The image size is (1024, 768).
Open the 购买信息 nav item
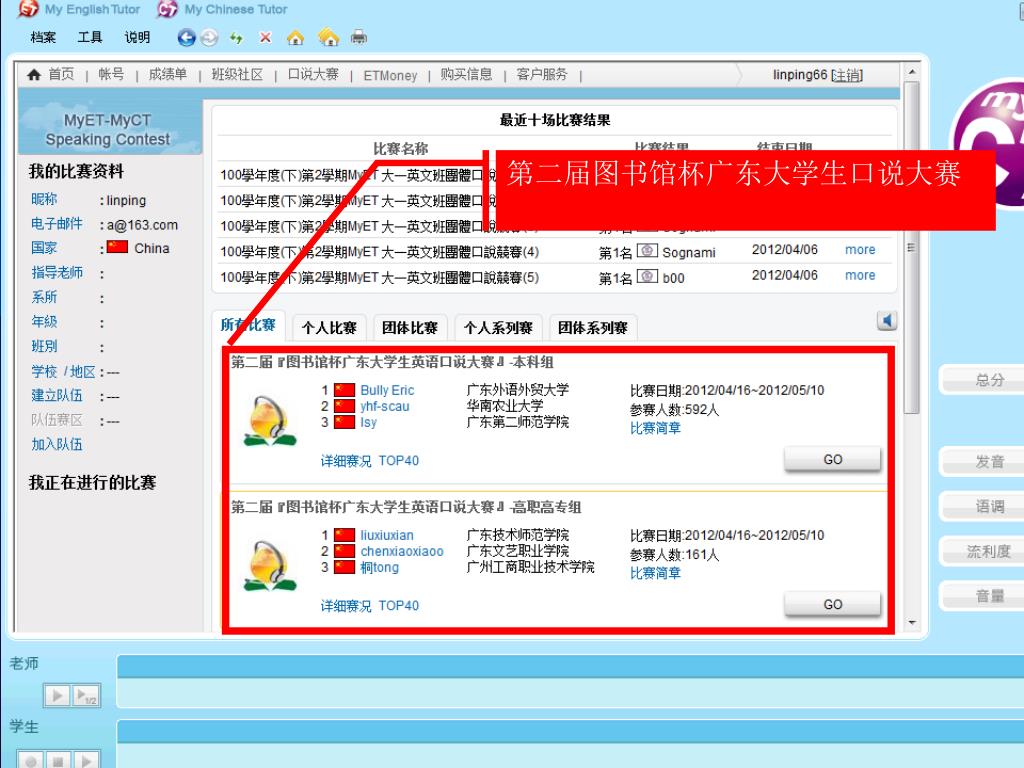466,74
